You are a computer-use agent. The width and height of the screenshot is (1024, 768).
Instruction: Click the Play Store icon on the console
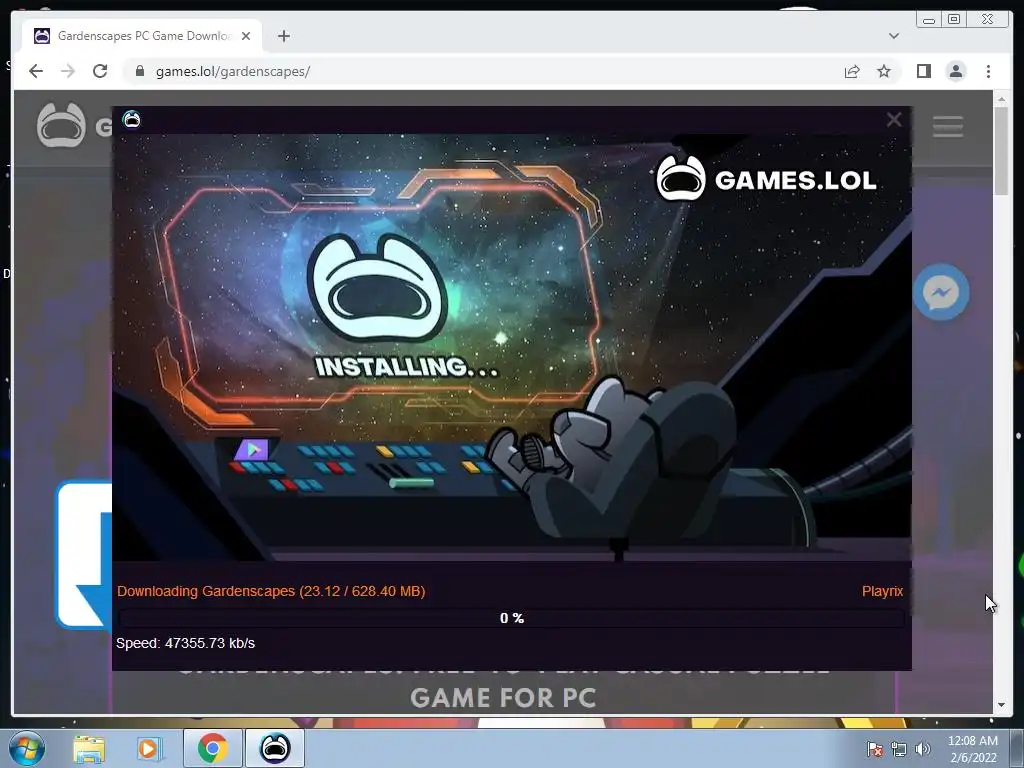click(252, 449)
